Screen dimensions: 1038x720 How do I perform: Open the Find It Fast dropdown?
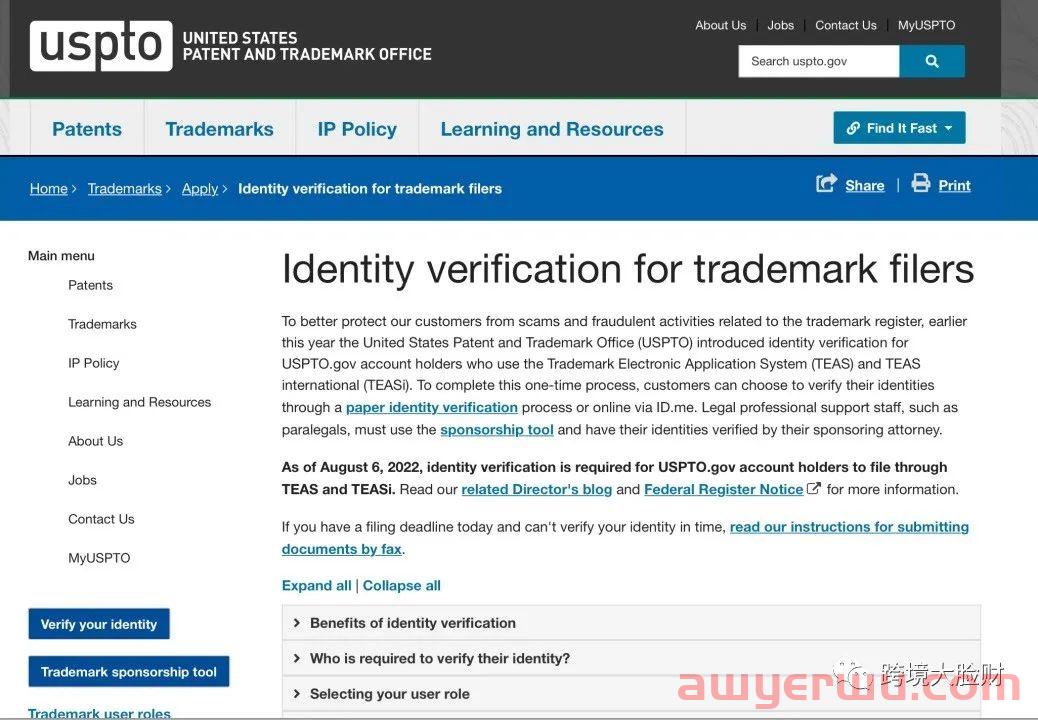tap(899, 128)
